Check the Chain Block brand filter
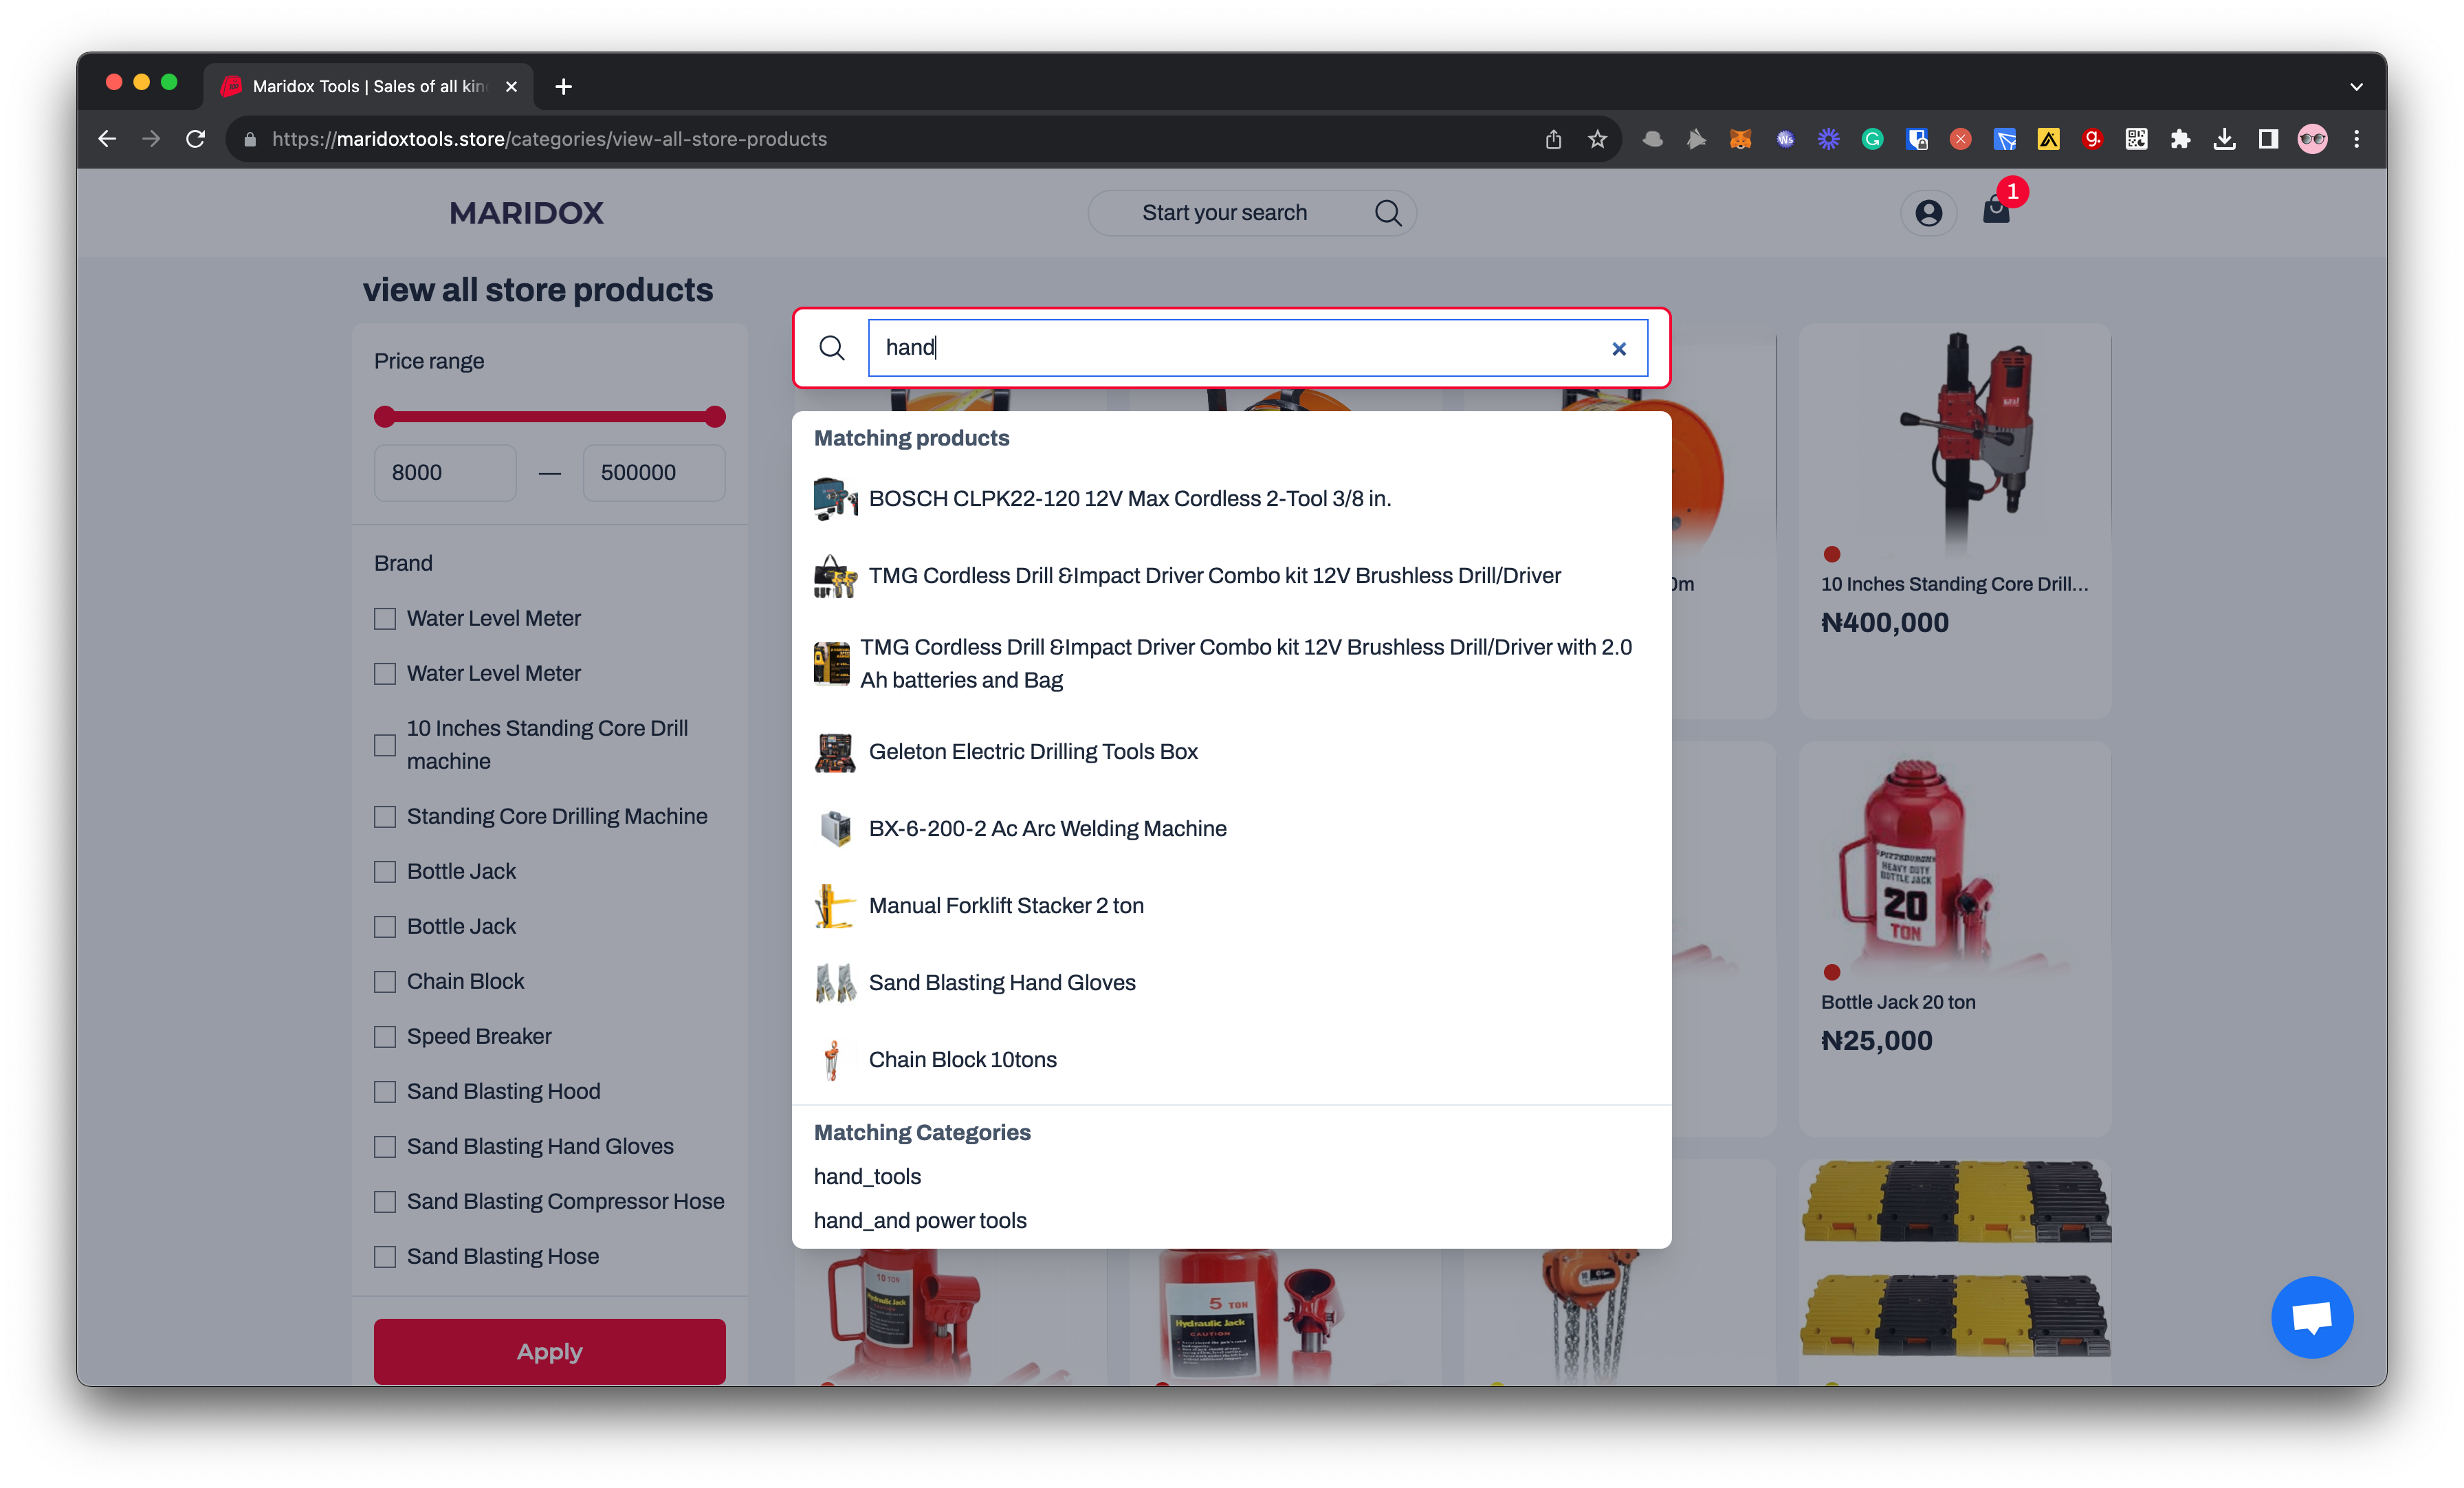Viewport: 2464px width, 1488px height. 385,982
